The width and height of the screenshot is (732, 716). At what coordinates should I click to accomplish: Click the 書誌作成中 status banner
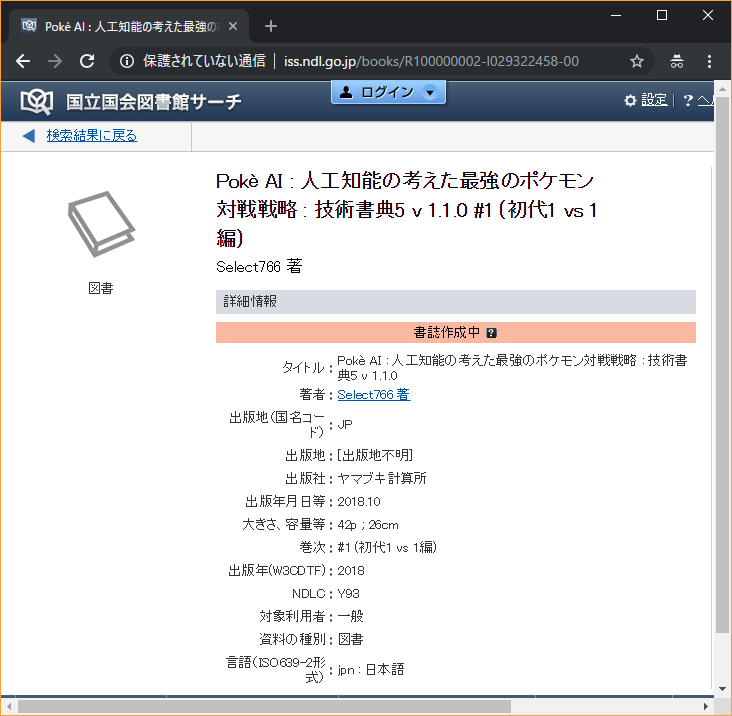click(456, 332)
